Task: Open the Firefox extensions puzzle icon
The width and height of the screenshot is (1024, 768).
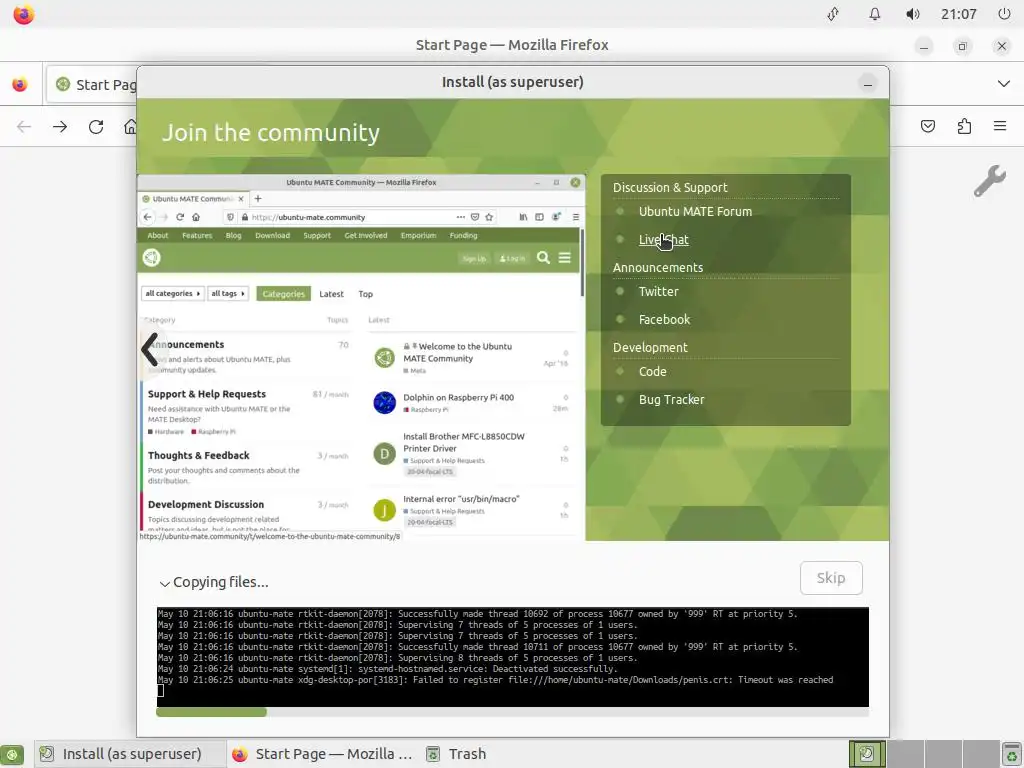Action: (964, 126)
